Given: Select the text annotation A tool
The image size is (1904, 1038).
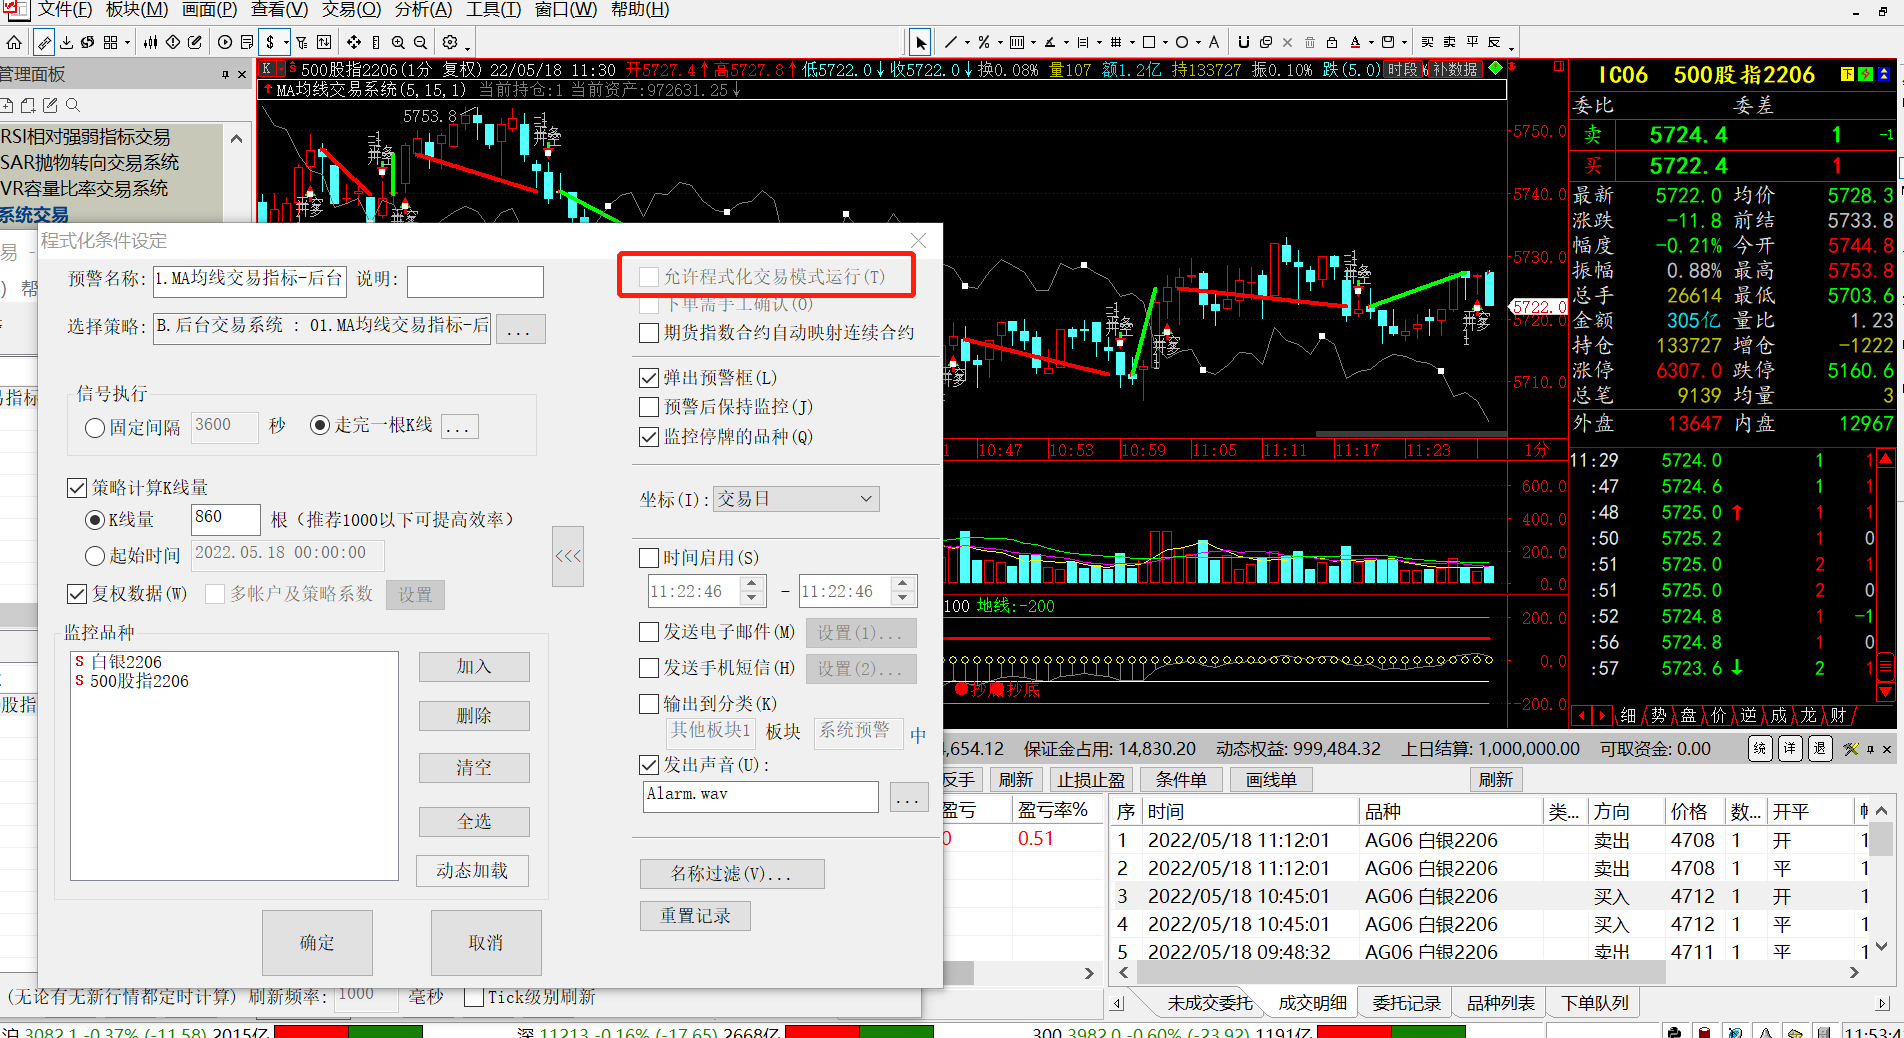Looking at the screenshot, I should pyautogui.click(x=1214, y=42).
